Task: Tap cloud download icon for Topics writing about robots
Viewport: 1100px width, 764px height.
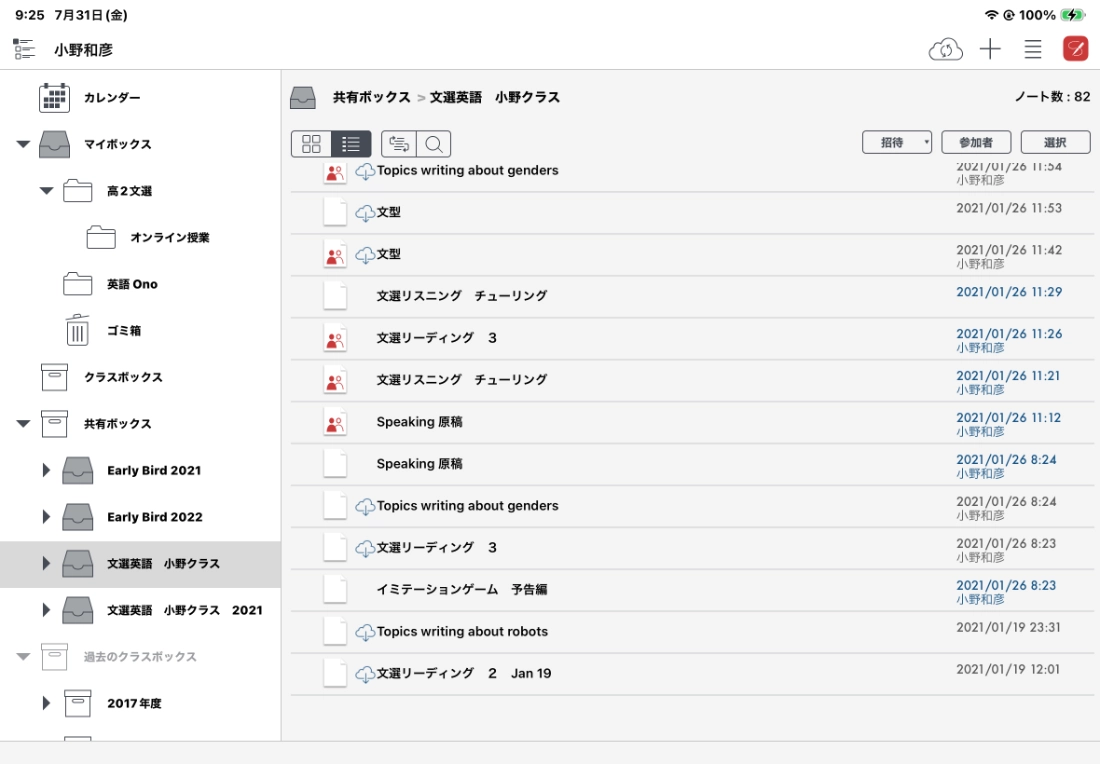Action: (x=365, y=632)
